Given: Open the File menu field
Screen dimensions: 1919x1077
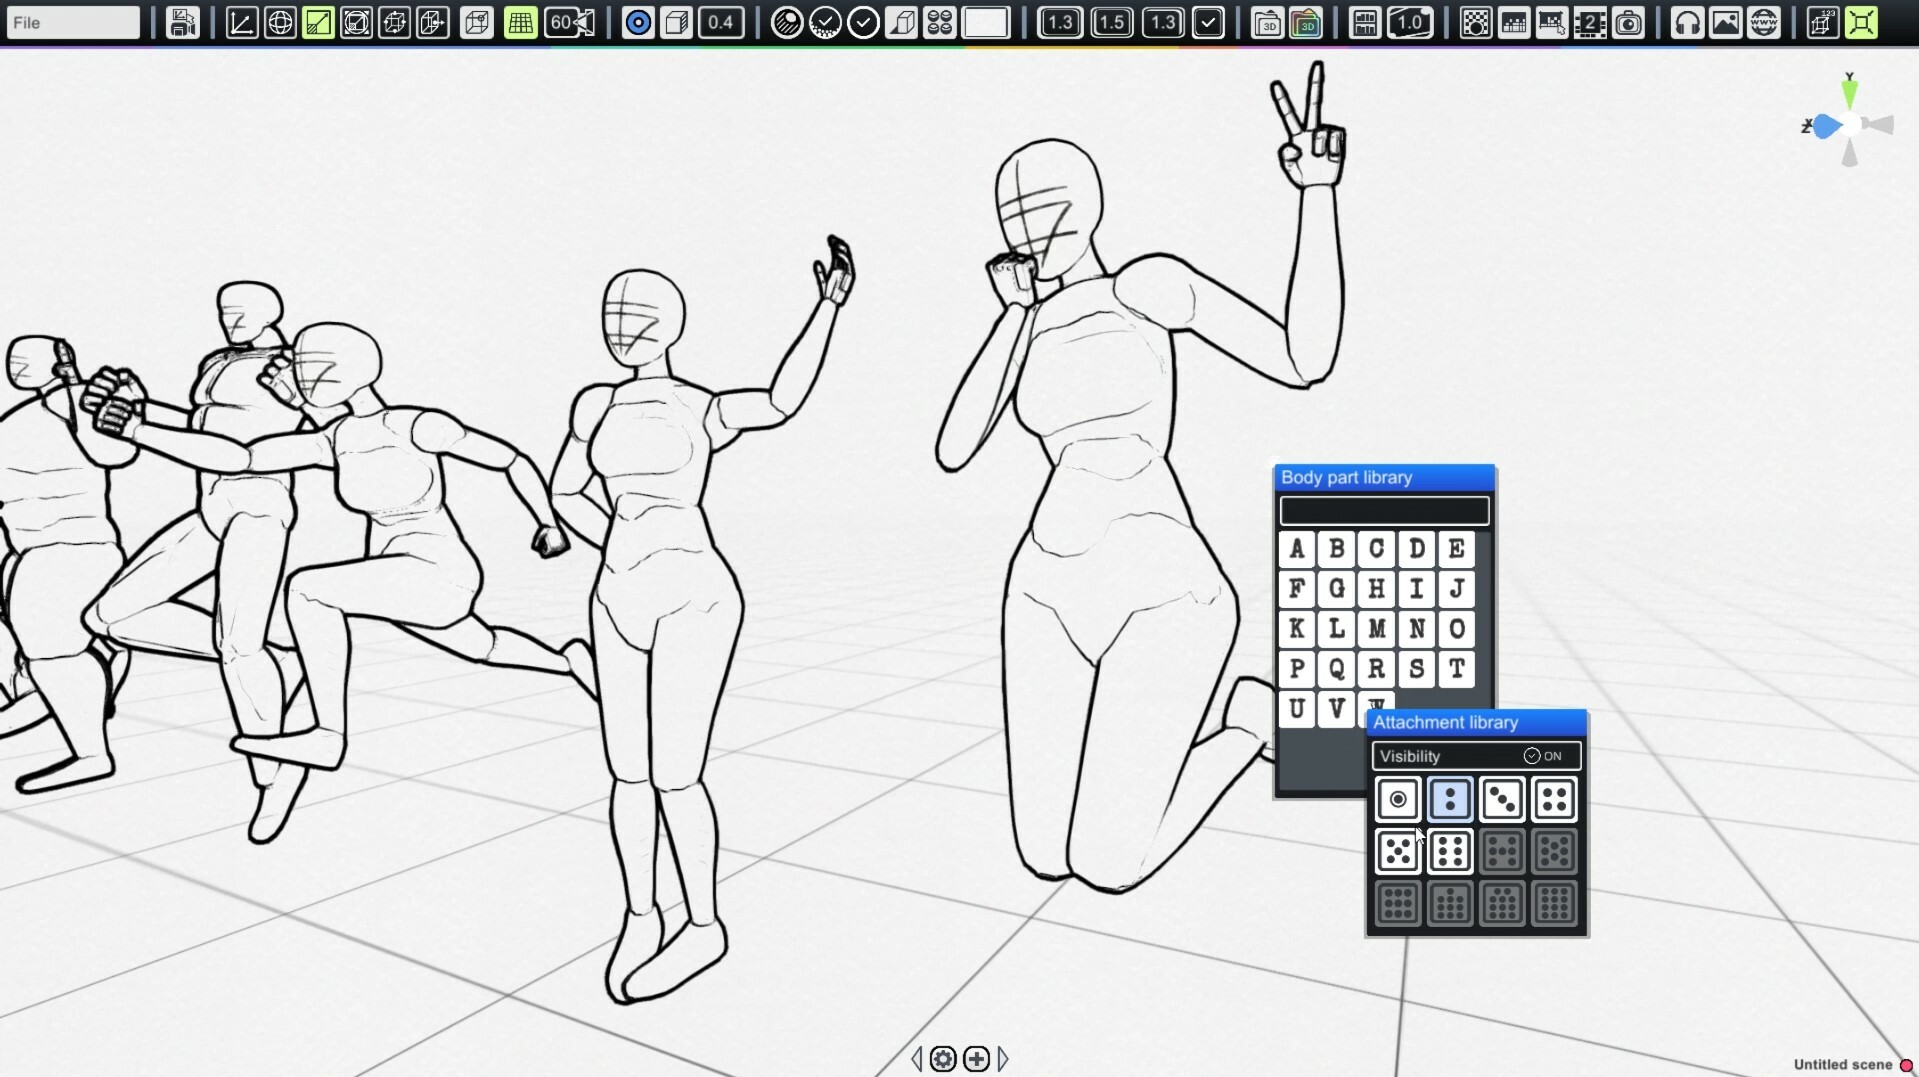Looking at the screenshot, I should pyautogui.click(x=72, y=22).
